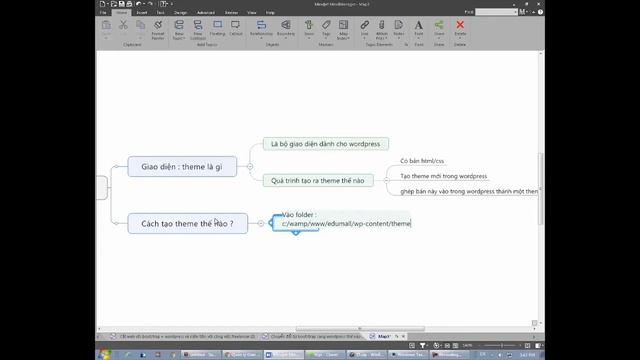Click the New document icon in title bar
This screenshot has width=640, height=360.
point(102,4)
